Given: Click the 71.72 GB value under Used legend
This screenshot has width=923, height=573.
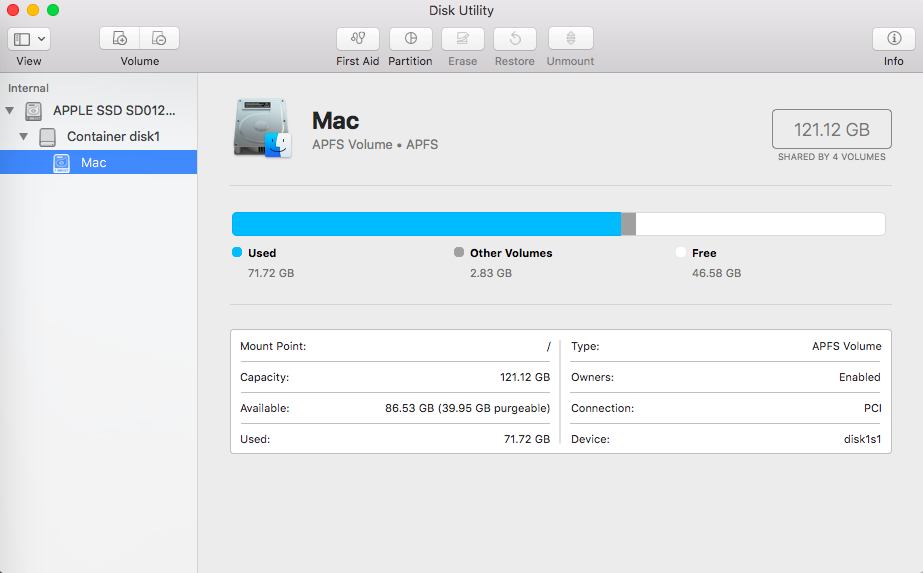Looking at the screenshot, I should click(271, 273).
